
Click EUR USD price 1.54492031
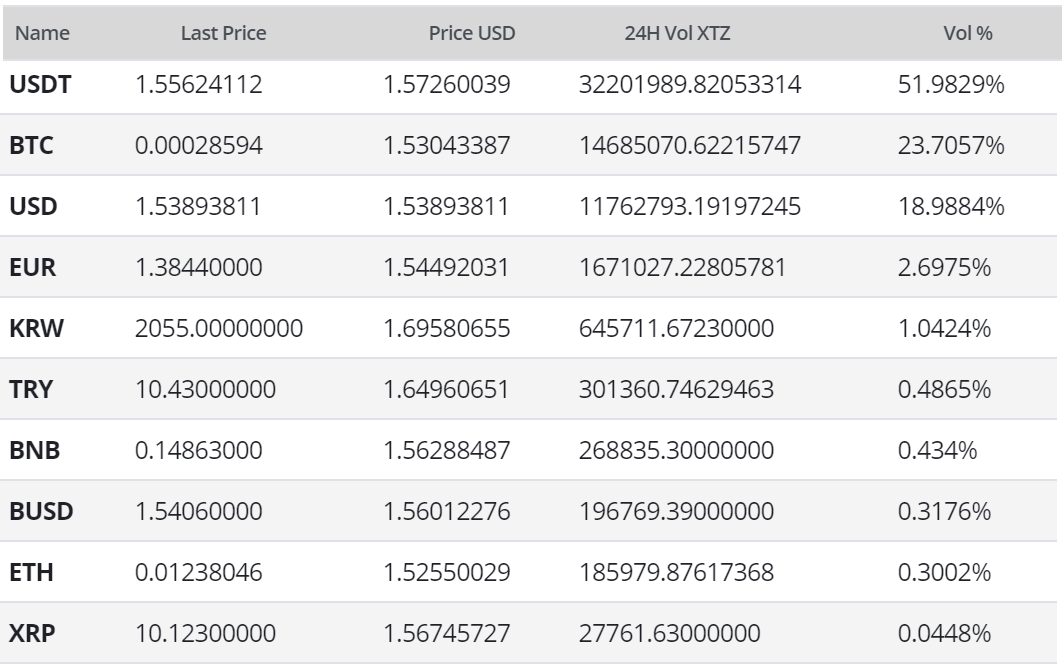tap(446, 267)
